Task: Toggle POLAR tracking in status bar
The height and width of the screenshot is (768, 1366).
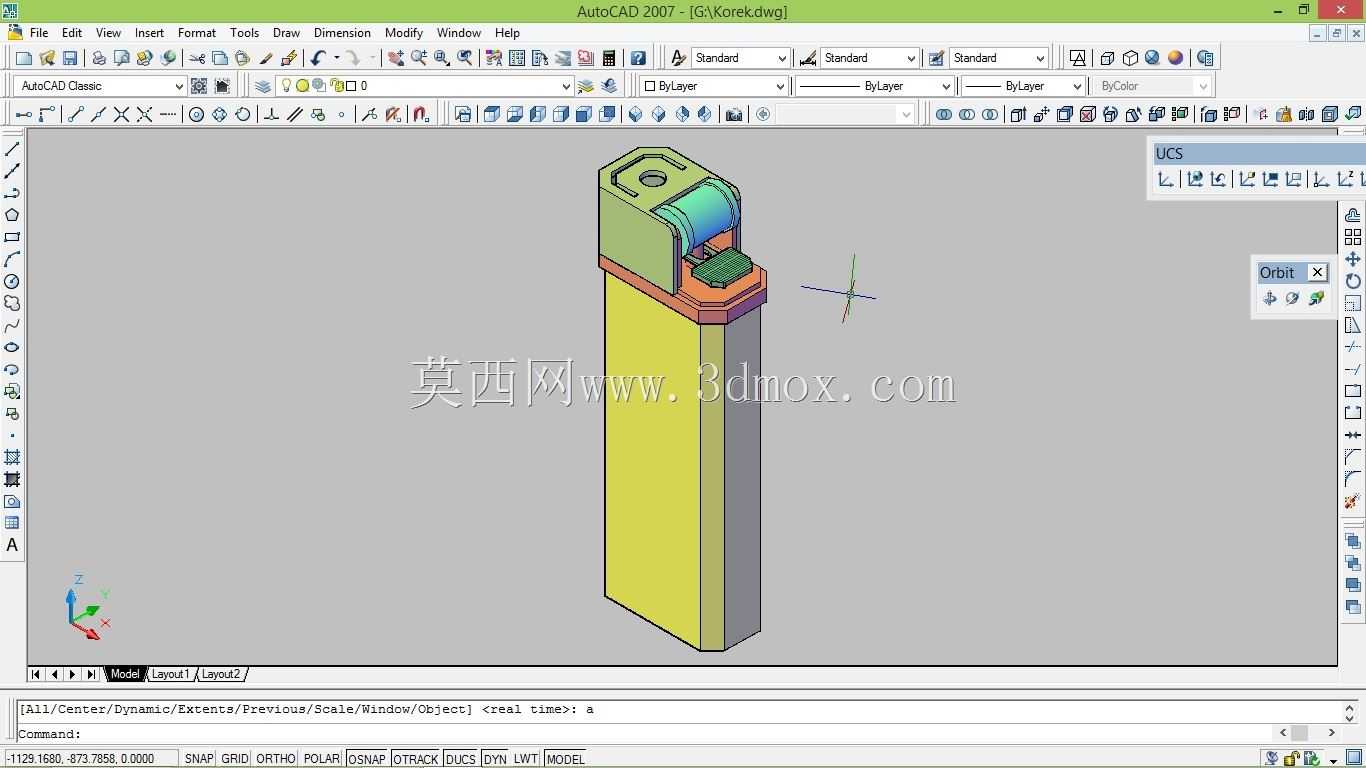Action: (322, 759)
